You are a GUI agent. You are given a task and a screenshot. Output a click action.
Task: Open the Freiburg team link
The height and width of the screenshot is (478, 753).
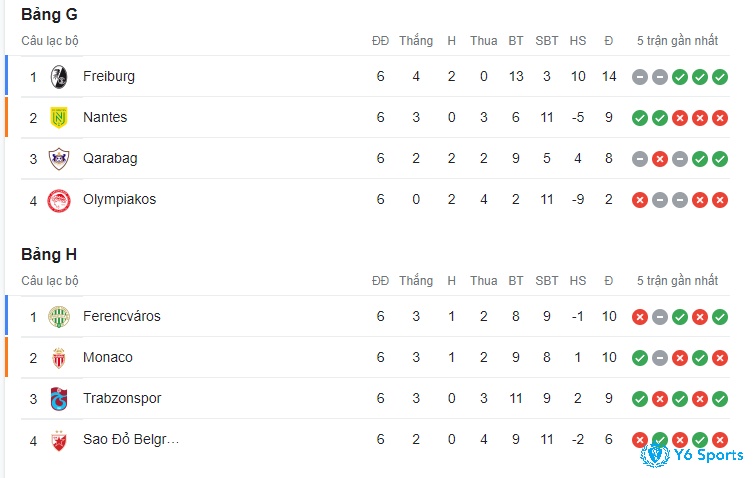click(109, 76)
